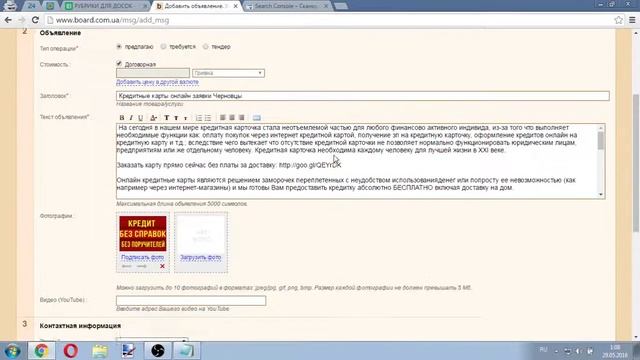The height and width of the screenshot is (360, 640).
Task: Uncheck the 'Договорная' price checkbox
Action: pyautogui.click(x=119, y=64)
